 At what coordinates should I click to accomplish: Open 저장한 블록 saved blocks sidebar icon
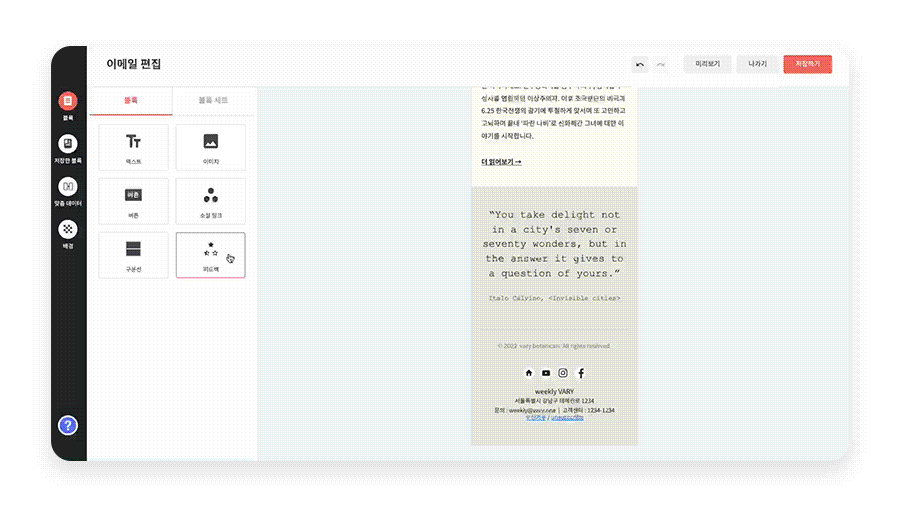tap(68, 143)
